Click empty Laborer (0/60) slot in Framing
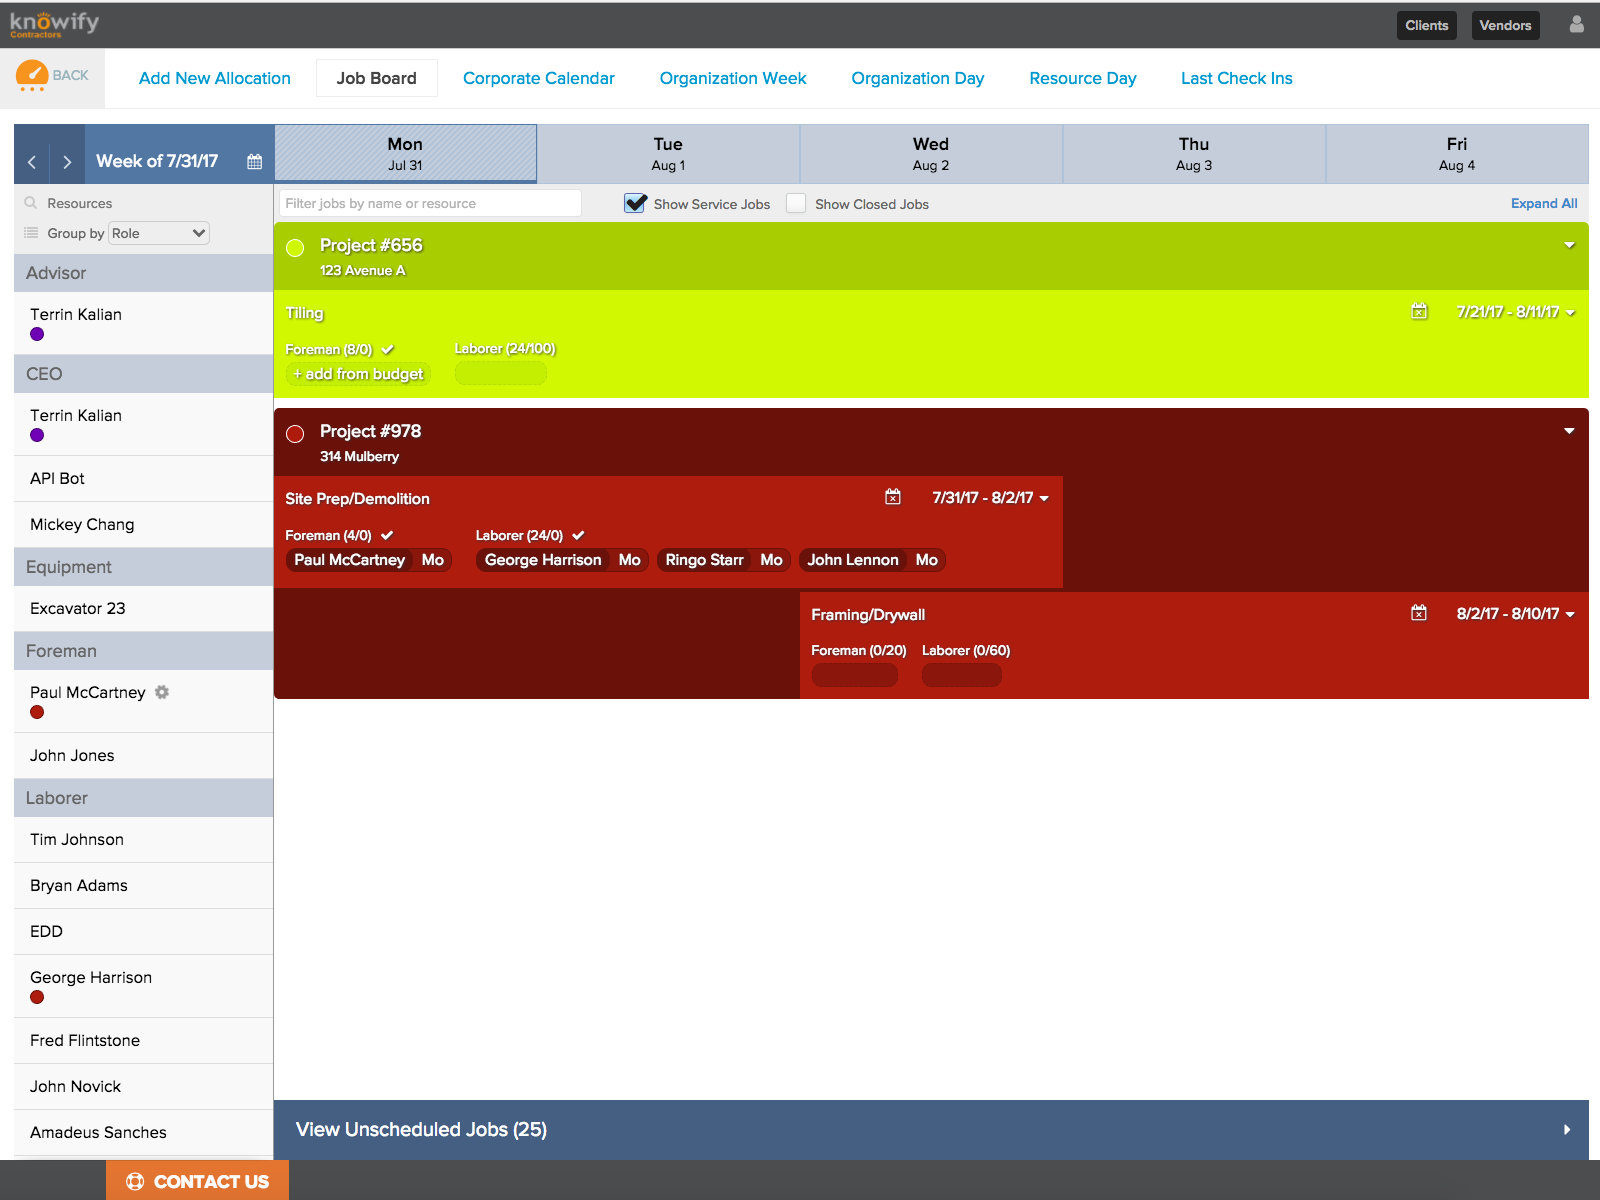 point(962,675)
